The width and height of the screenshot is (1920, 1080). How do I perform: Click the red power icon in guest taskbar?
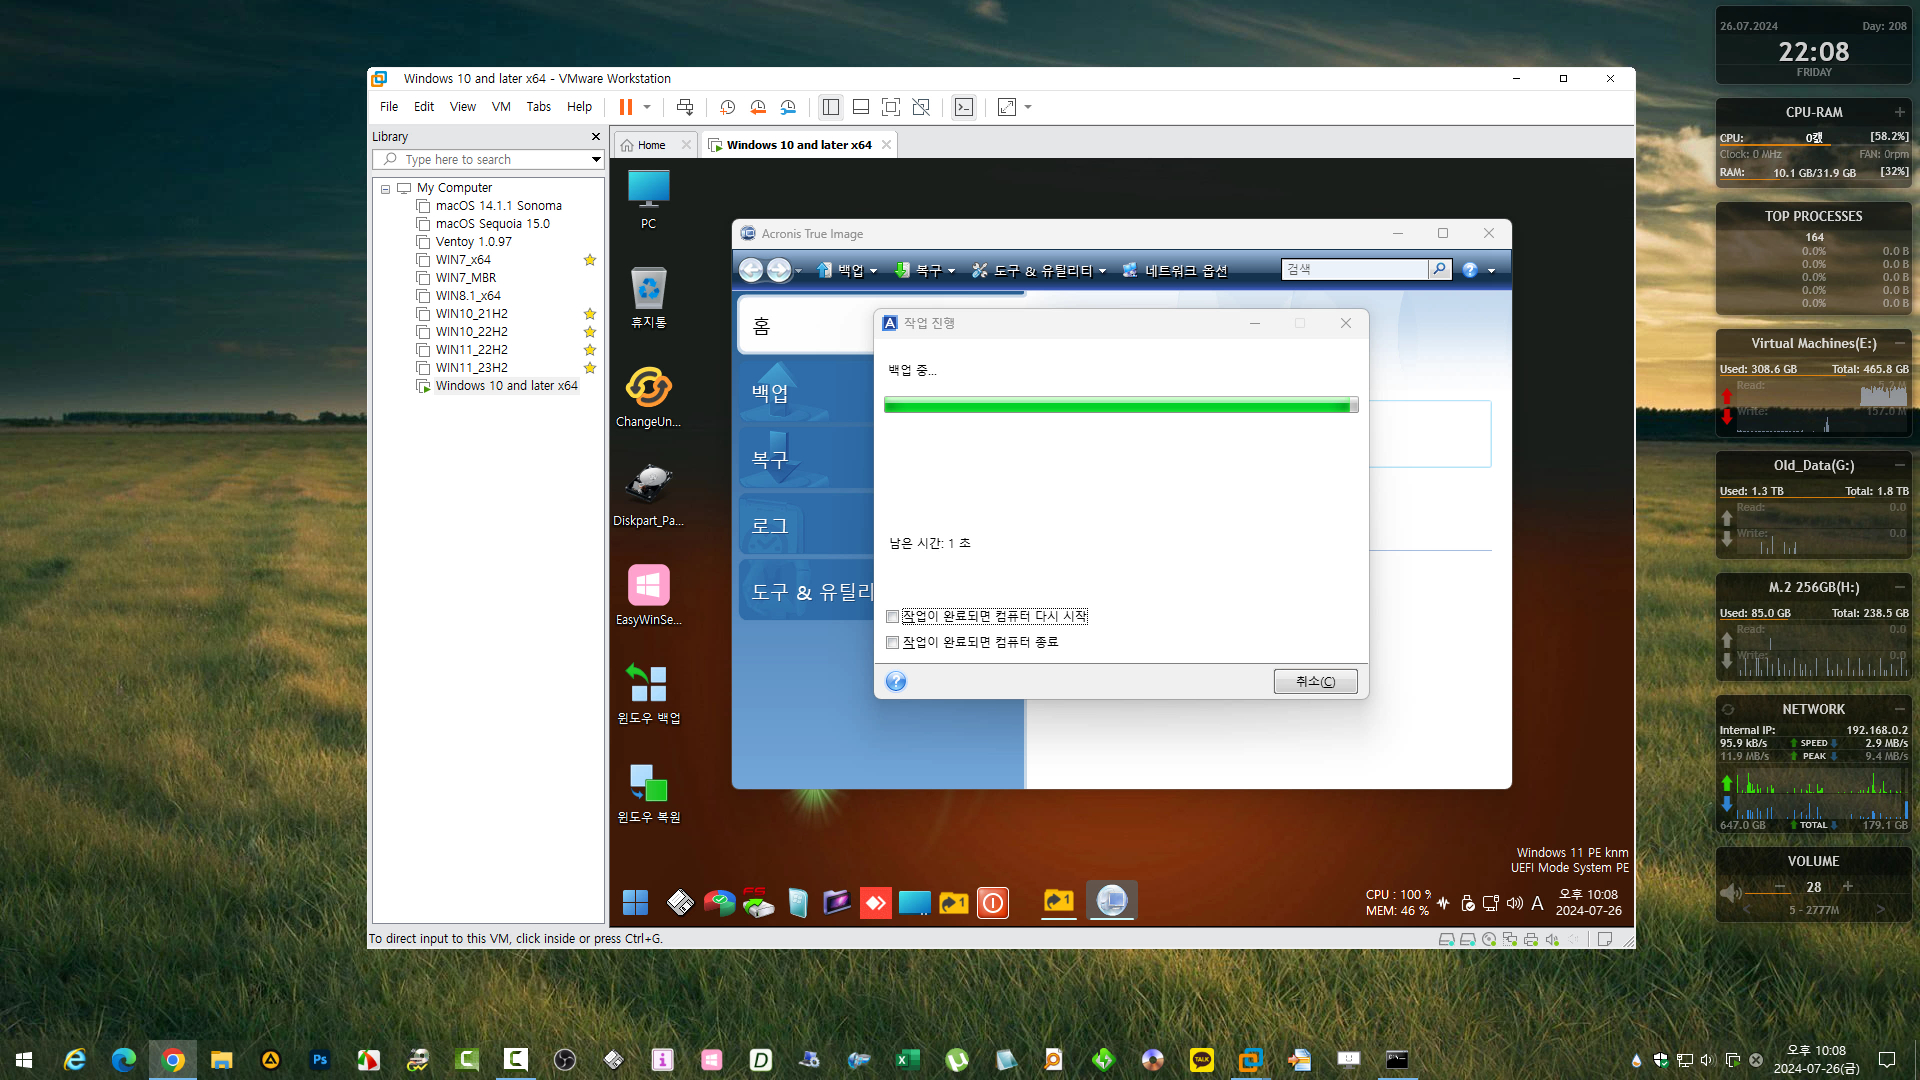(x=993, y=903)
